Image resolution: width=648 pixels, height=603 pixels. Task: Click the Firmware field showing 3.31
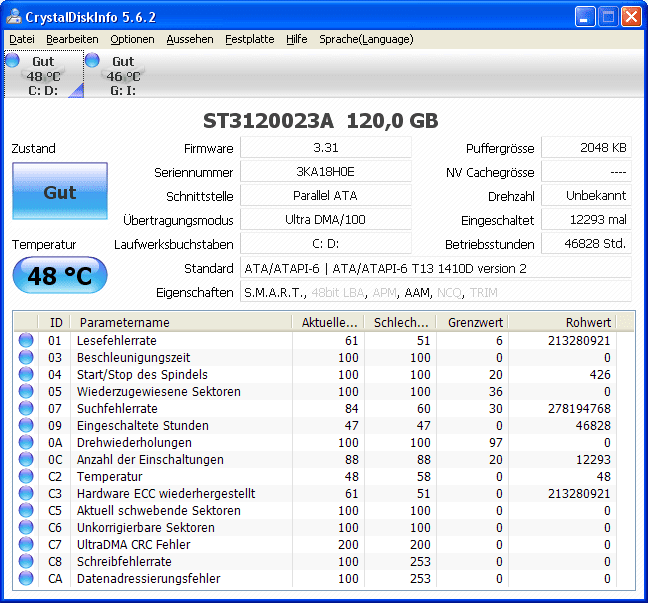326,148
